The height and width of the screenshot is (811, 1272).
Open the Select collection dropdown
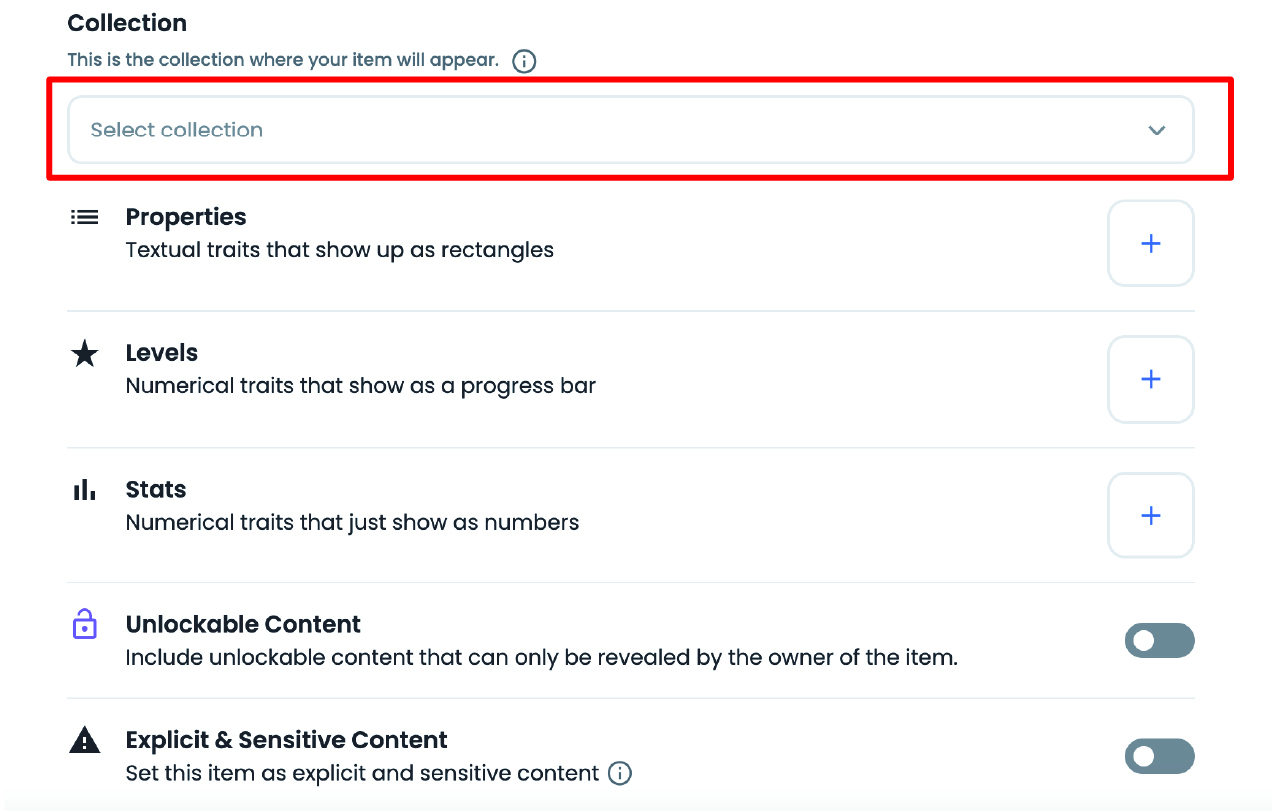[630, 130]
